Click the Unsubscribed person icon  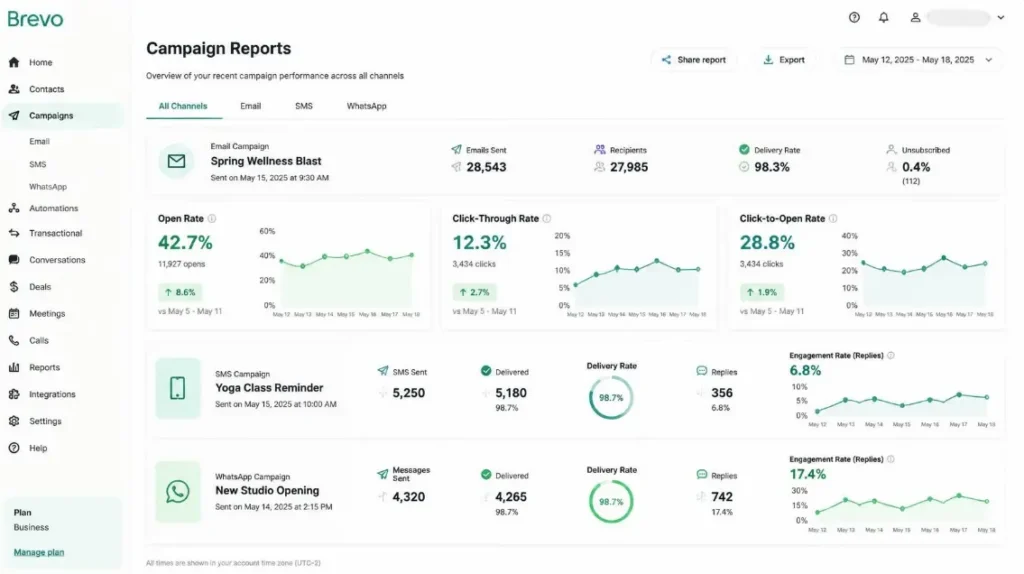891,150
